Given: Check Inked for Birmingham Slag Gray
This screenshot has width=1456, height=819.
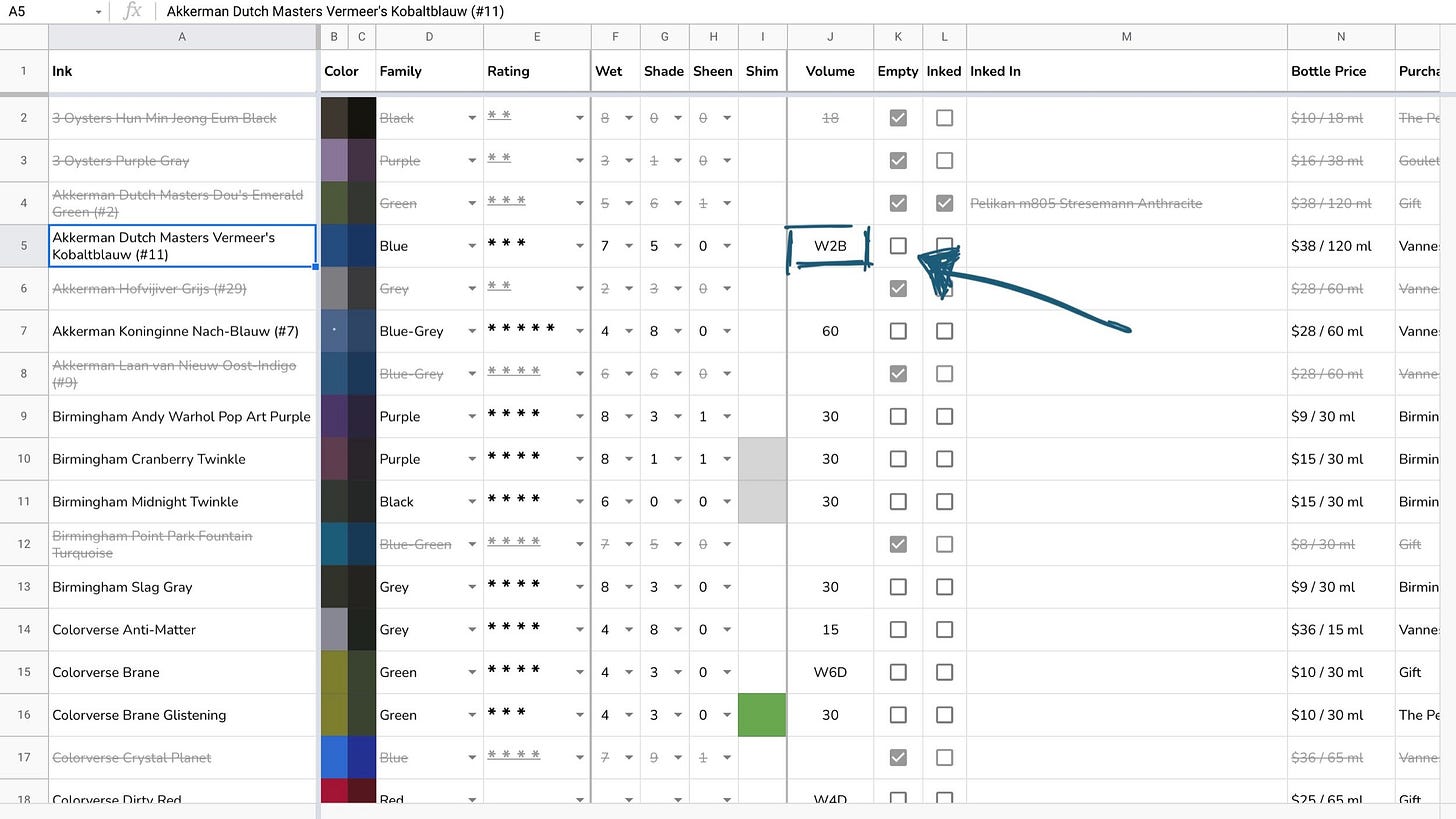Looking at the screenshot, I should tap(944, 587).
